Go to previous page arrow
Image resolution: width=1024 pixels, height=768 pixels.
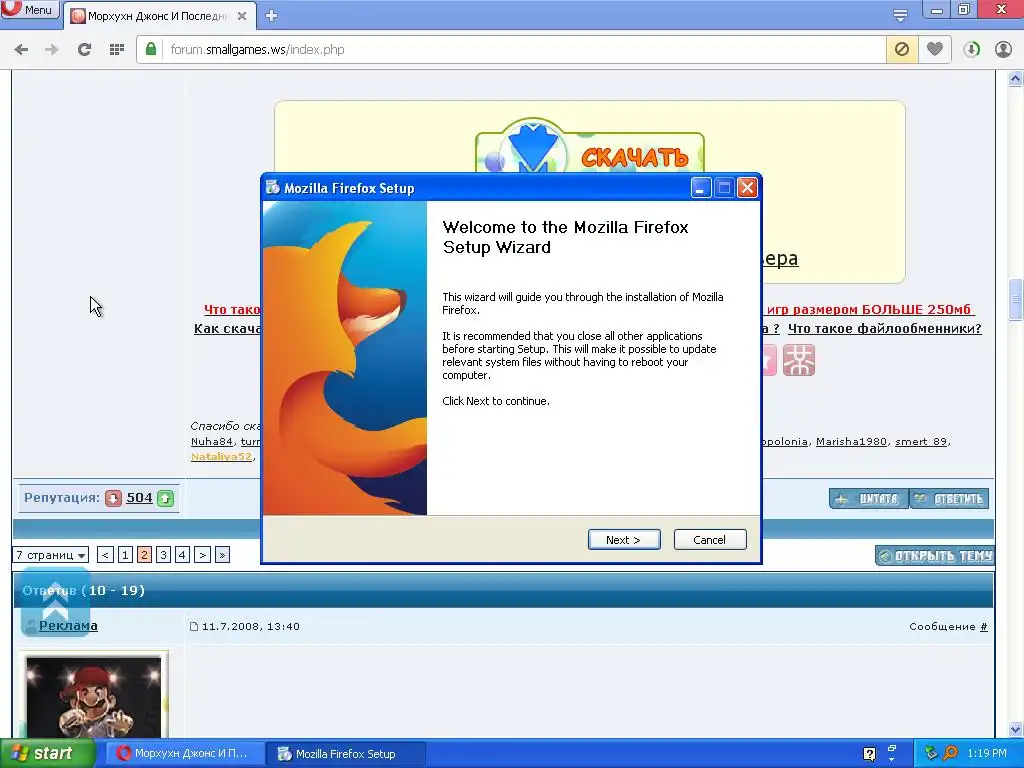click(105, 555)
